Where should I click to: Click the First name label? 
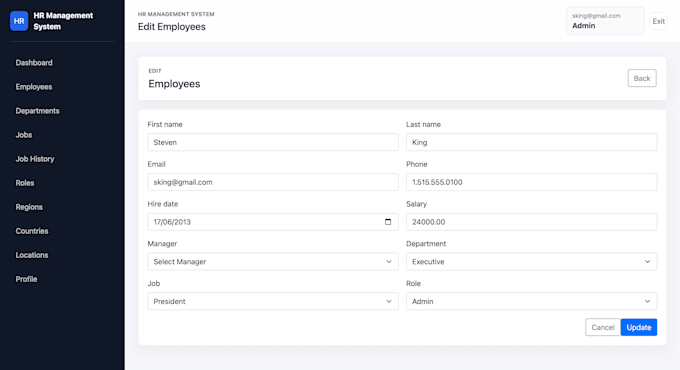(x=165, y=124)
